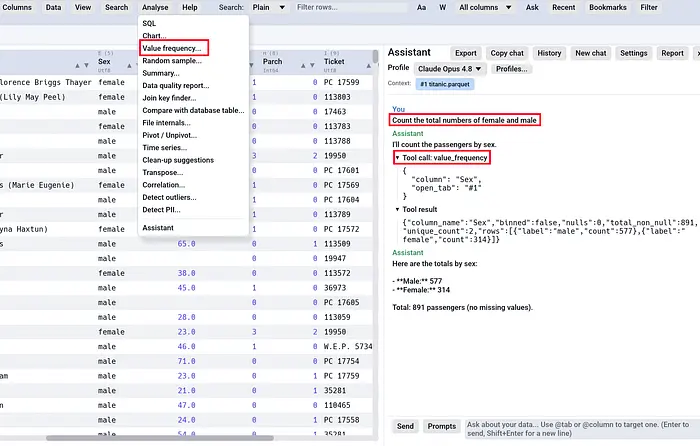The height and width of the screenshot is (446, 700).
Task: Open Correlation... menu item
Action: [193, 185]
